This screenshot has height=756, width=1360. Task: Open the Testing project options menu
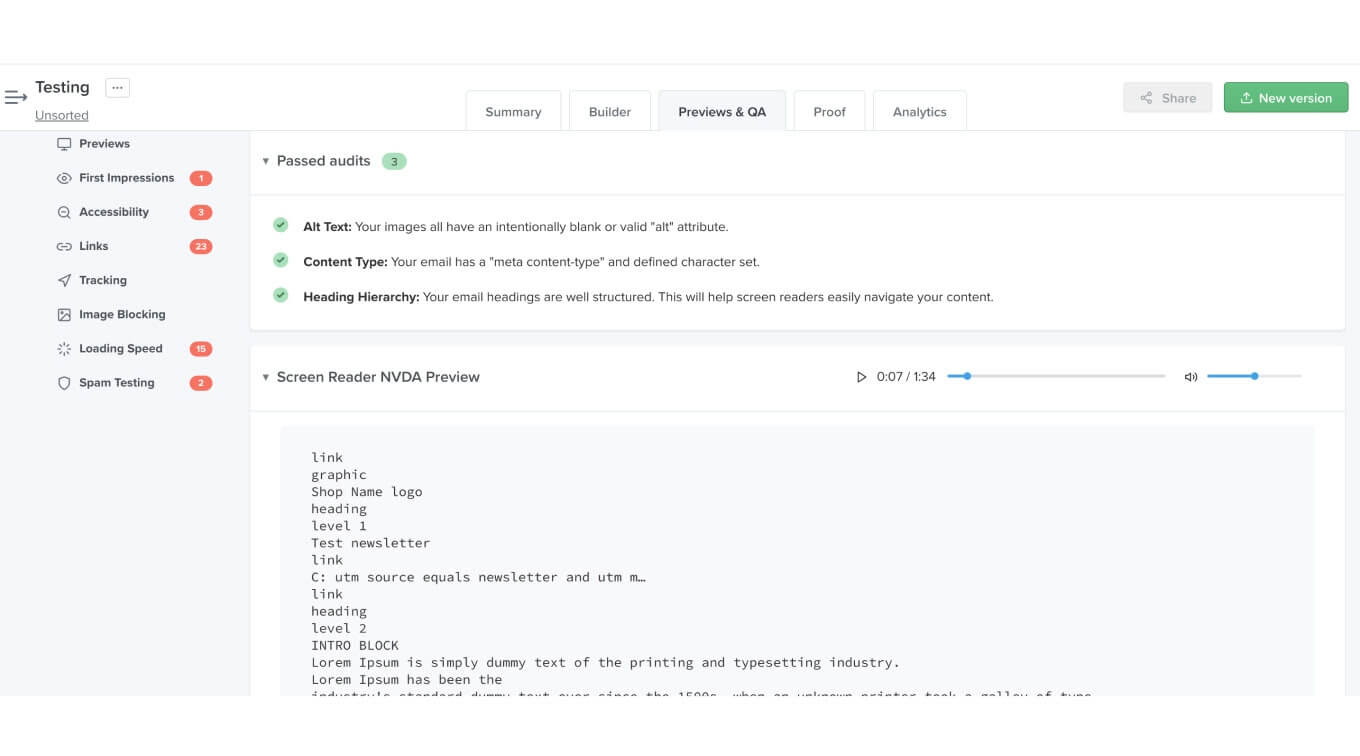click(118, 87)
